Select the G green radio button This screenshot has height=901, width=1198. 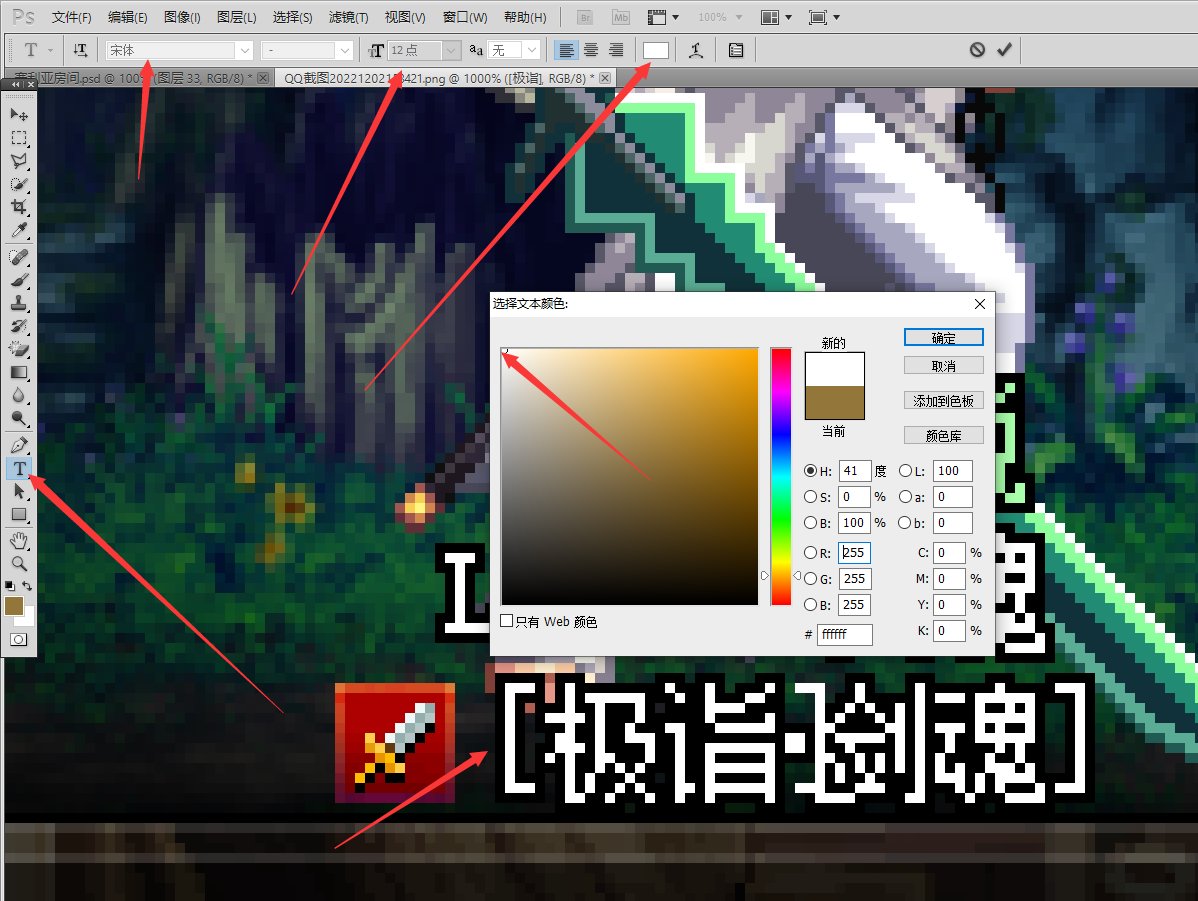click(811, 579)
